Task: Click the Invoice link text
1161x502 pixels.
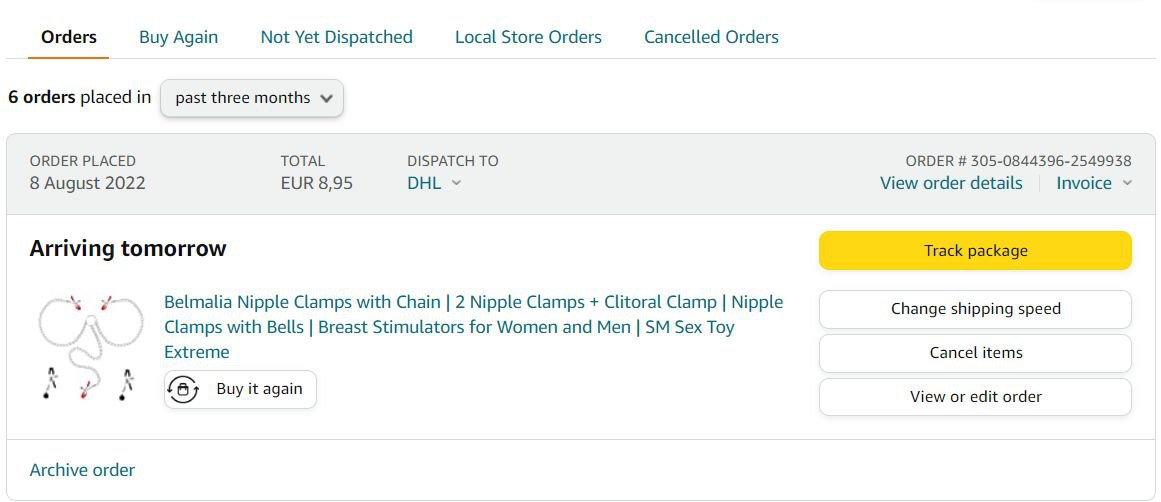Action: [1084, 183]
